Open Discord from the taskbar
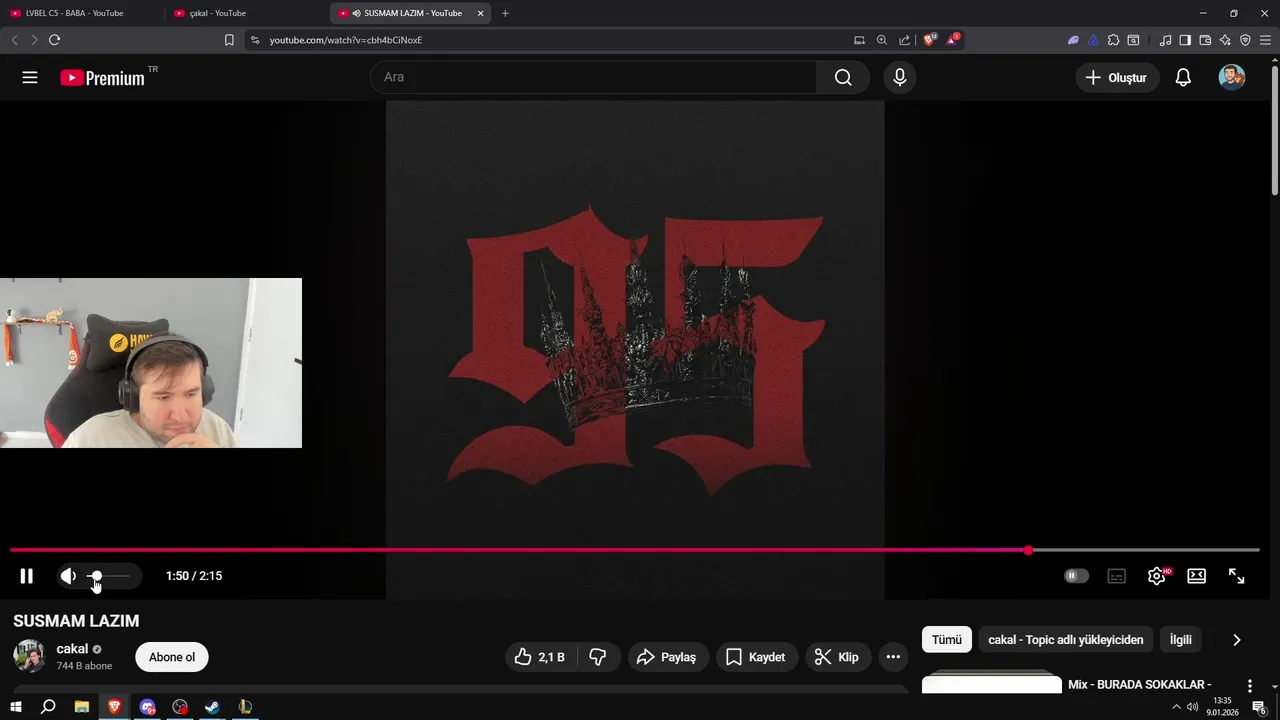This screenshot has width=1280, height=720. tap(148, 707)
